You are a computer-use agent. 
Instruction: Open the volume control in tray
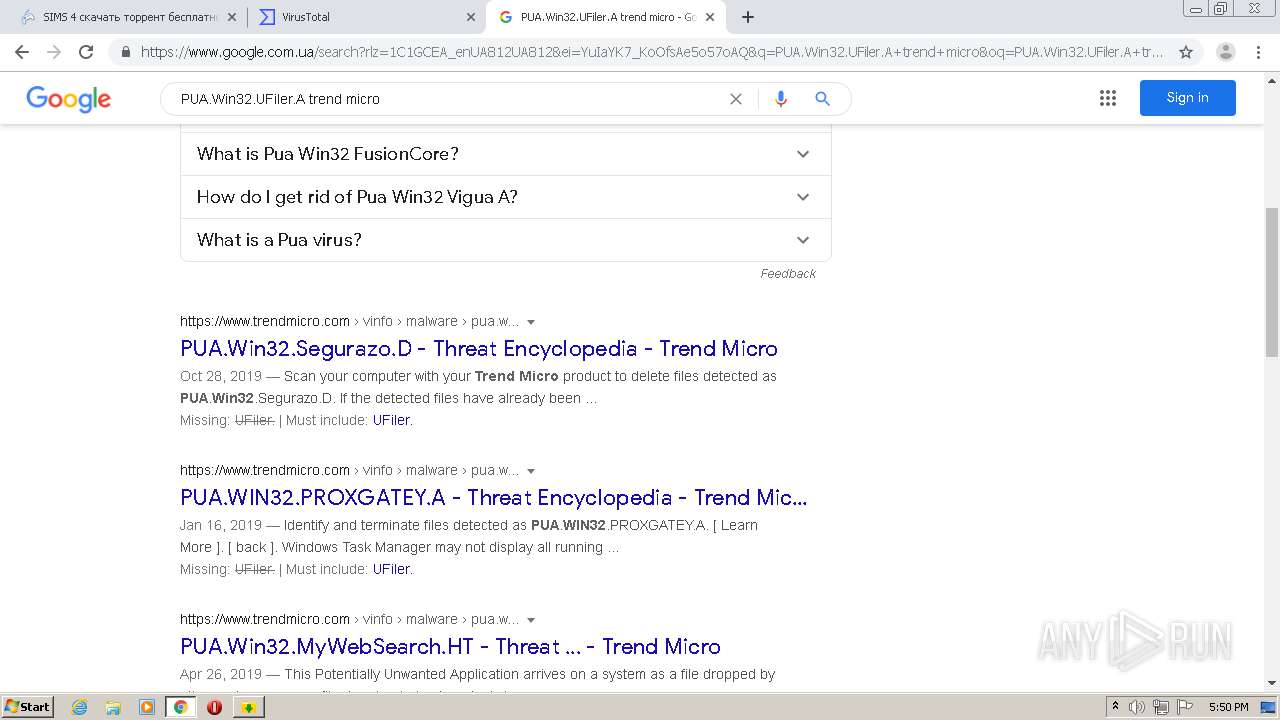(1137, 707)
